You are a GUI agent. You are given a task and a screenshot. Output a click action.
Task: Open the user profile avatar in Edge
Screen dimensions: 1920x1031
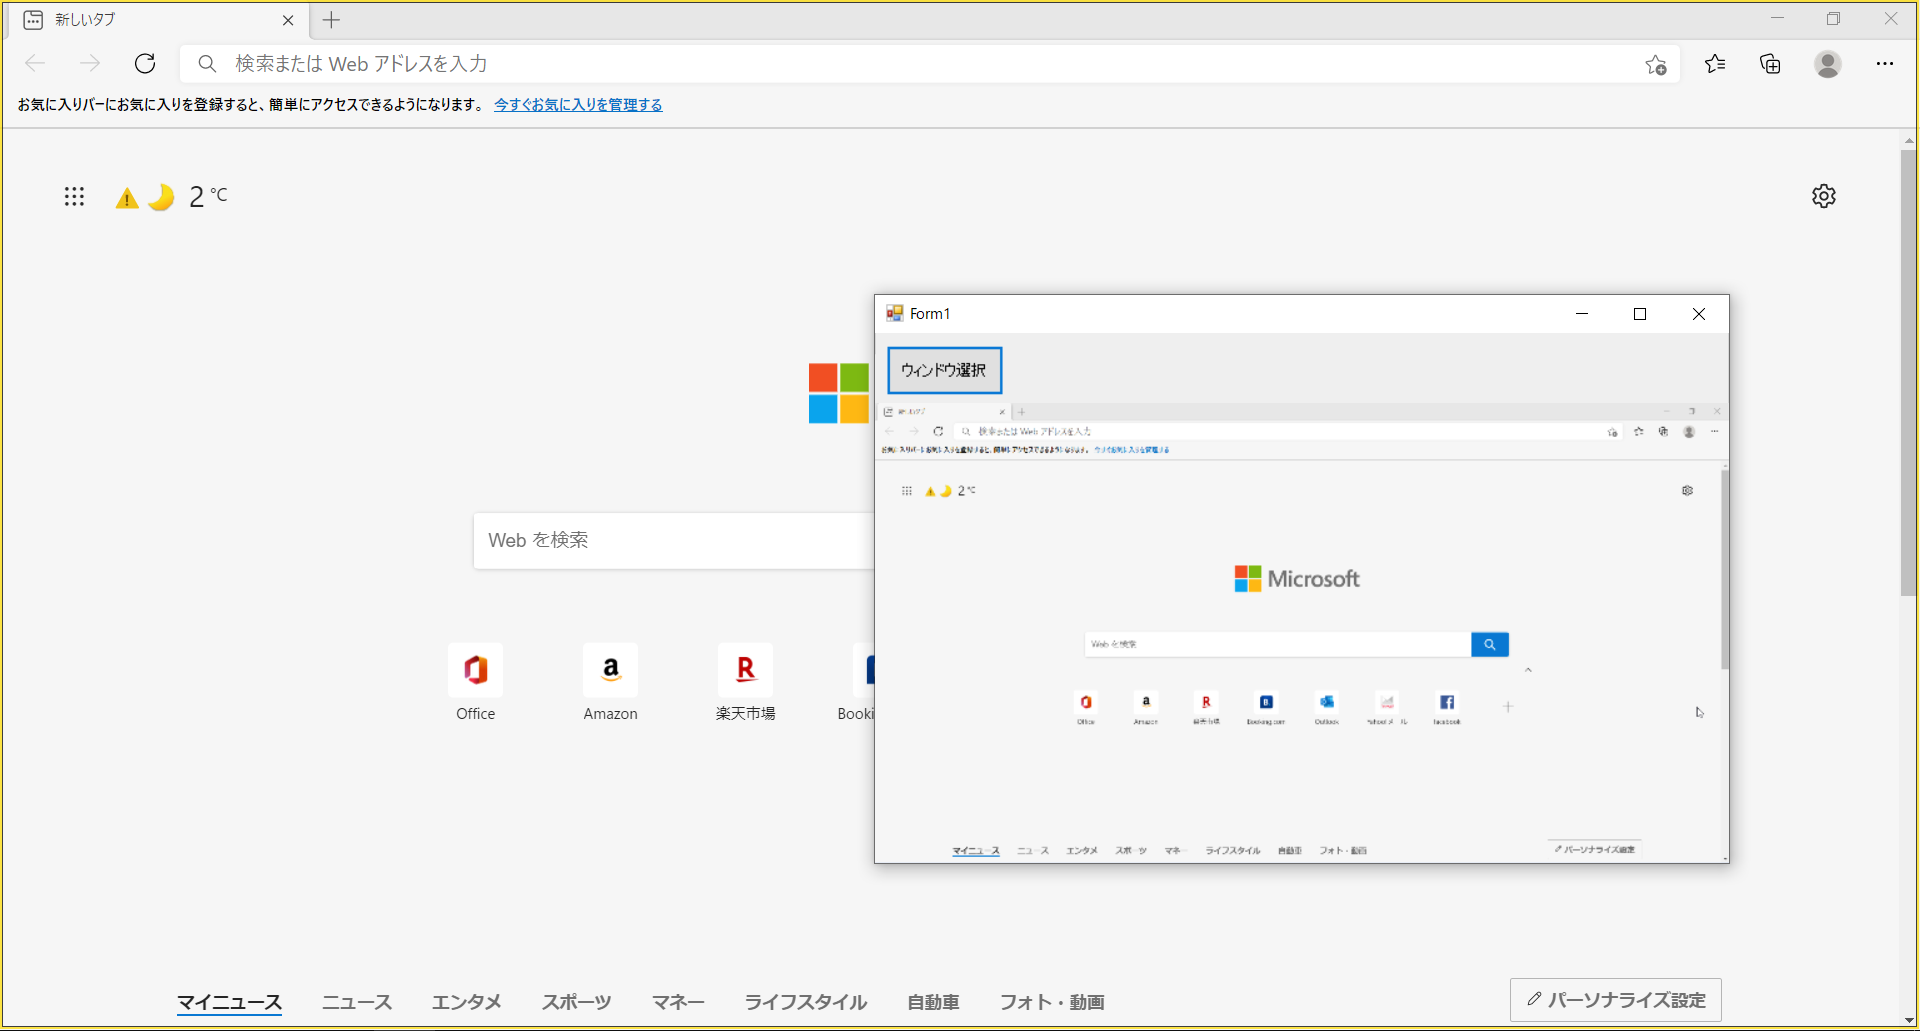[x=1828, y=64]
